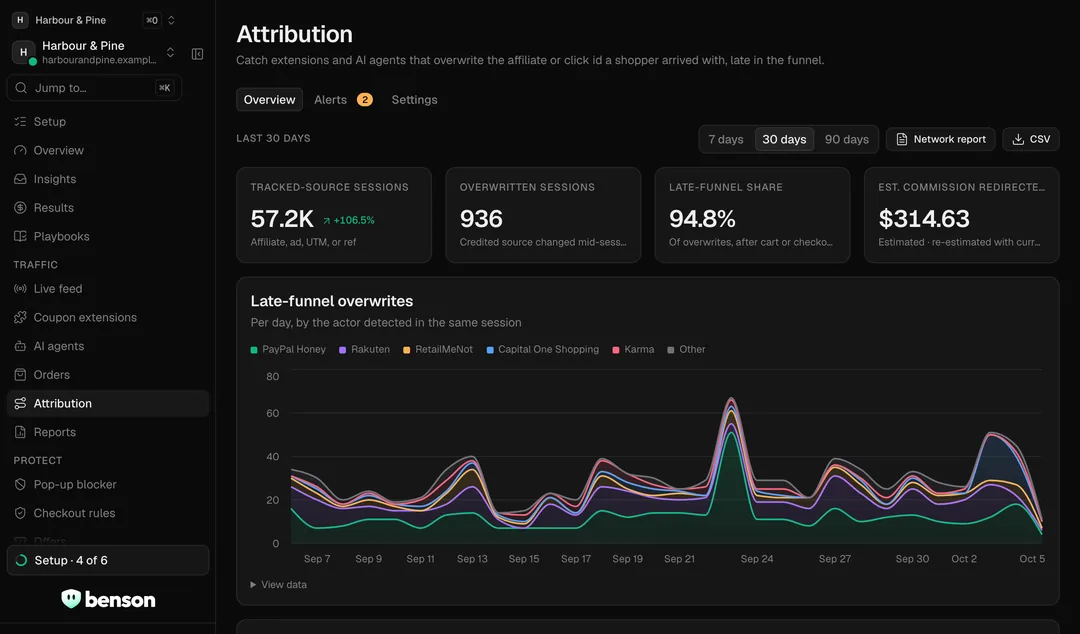Click the benson logo

[108, 599]
